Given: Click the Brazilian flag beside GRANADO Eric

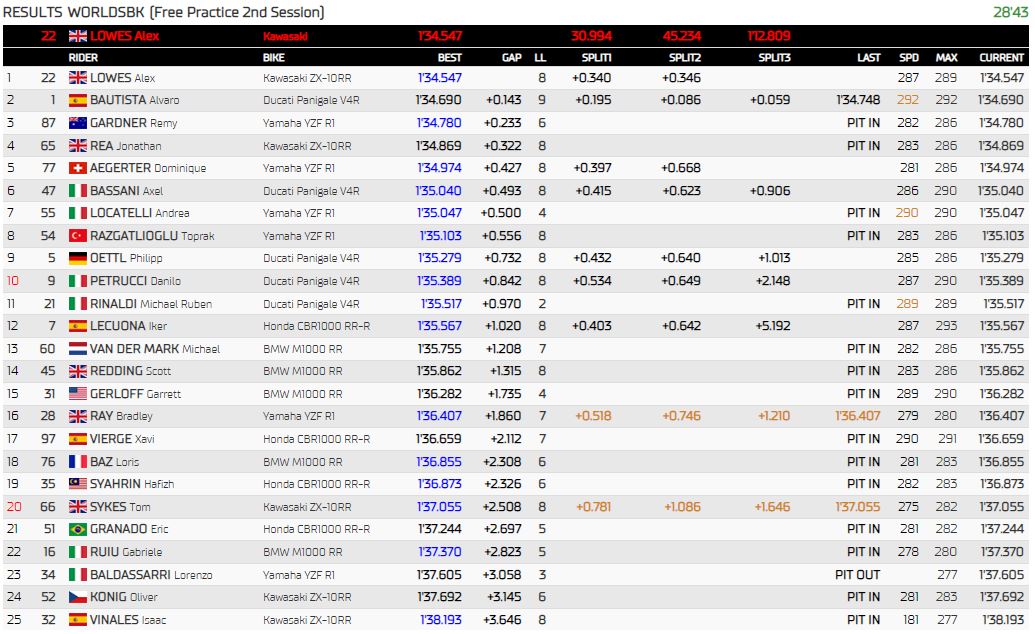Looking at the screenshot, I should (78, 529).
